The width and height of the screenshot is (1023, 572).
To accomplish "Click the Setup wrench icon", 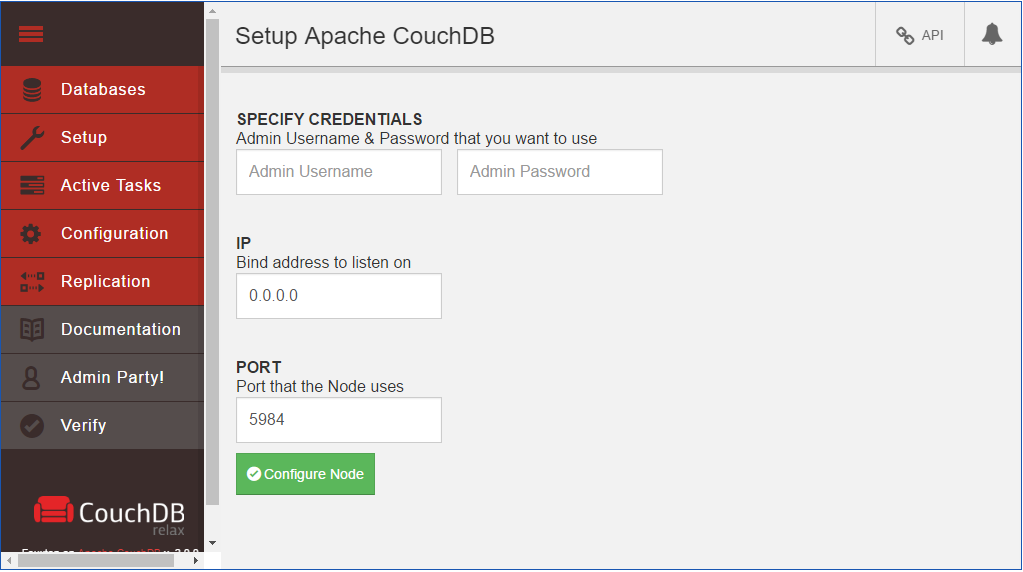I will click(x=32, y=138).
